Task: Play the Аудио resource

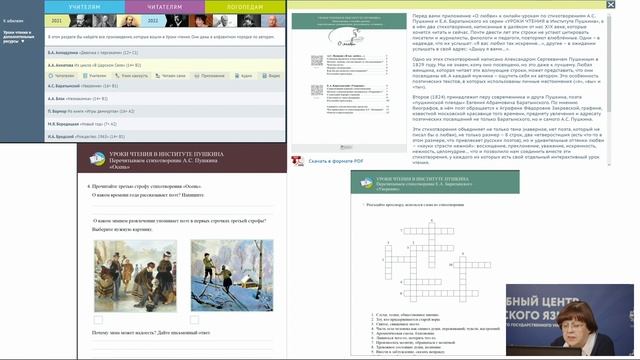Action: click(243, 76)
